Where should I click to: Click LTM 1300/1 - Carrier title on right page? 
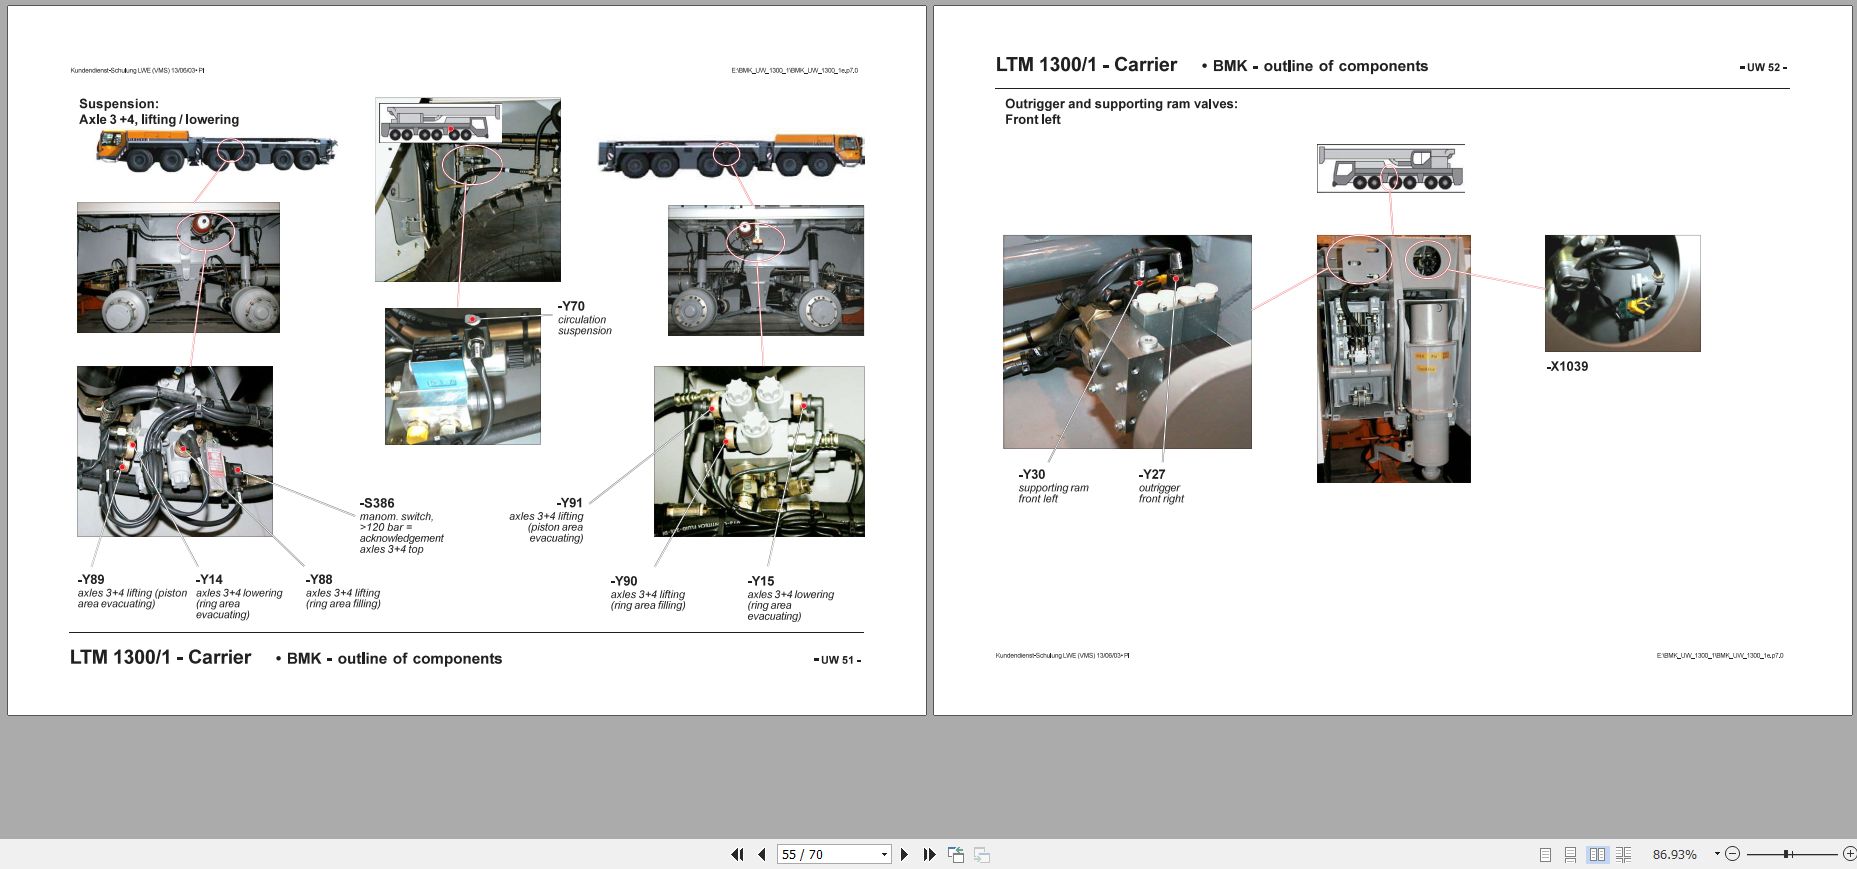(1086, 65)
